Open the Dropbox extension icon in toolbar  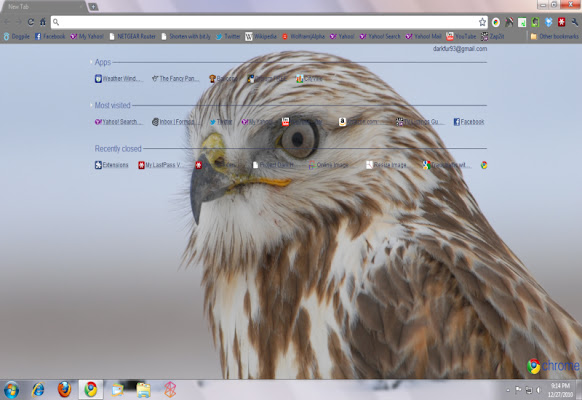tap(548, 22)
